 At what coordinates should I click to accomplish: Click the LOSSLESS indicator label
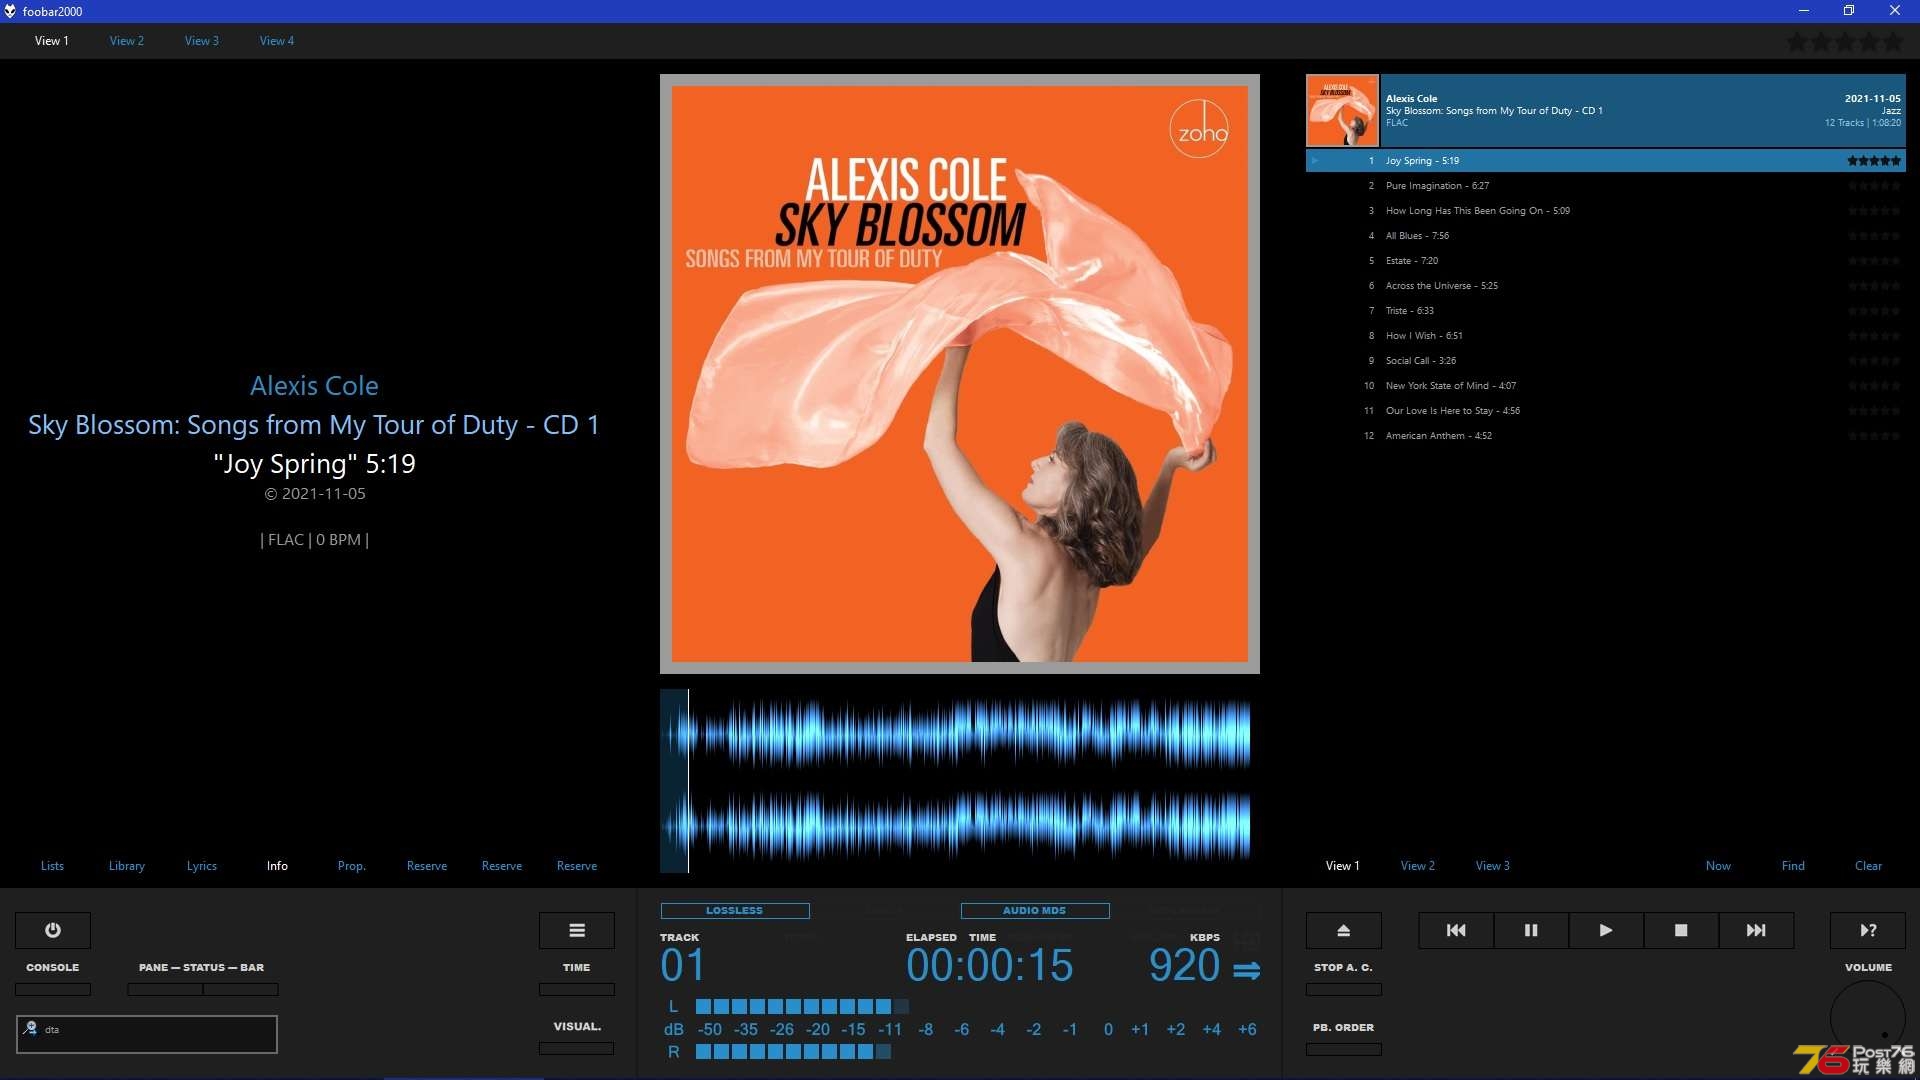coord(735,911)
